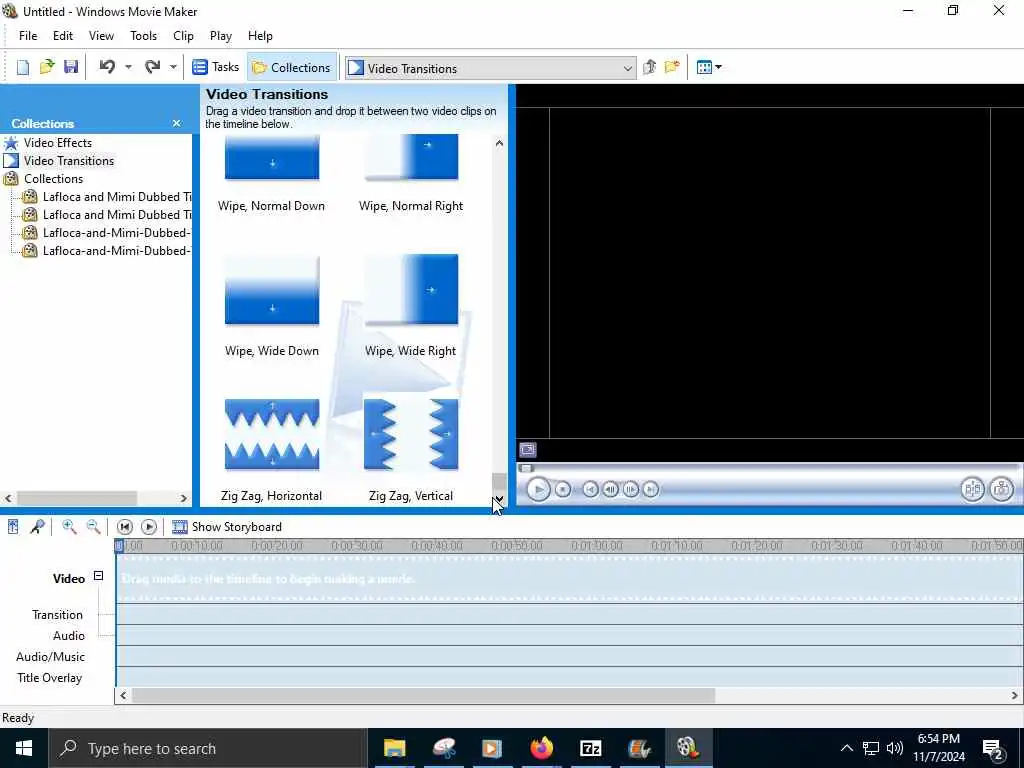Open the Video Transitions collection combo box
The height and width of the screenshot is (768, 1024).
(490, 69)
